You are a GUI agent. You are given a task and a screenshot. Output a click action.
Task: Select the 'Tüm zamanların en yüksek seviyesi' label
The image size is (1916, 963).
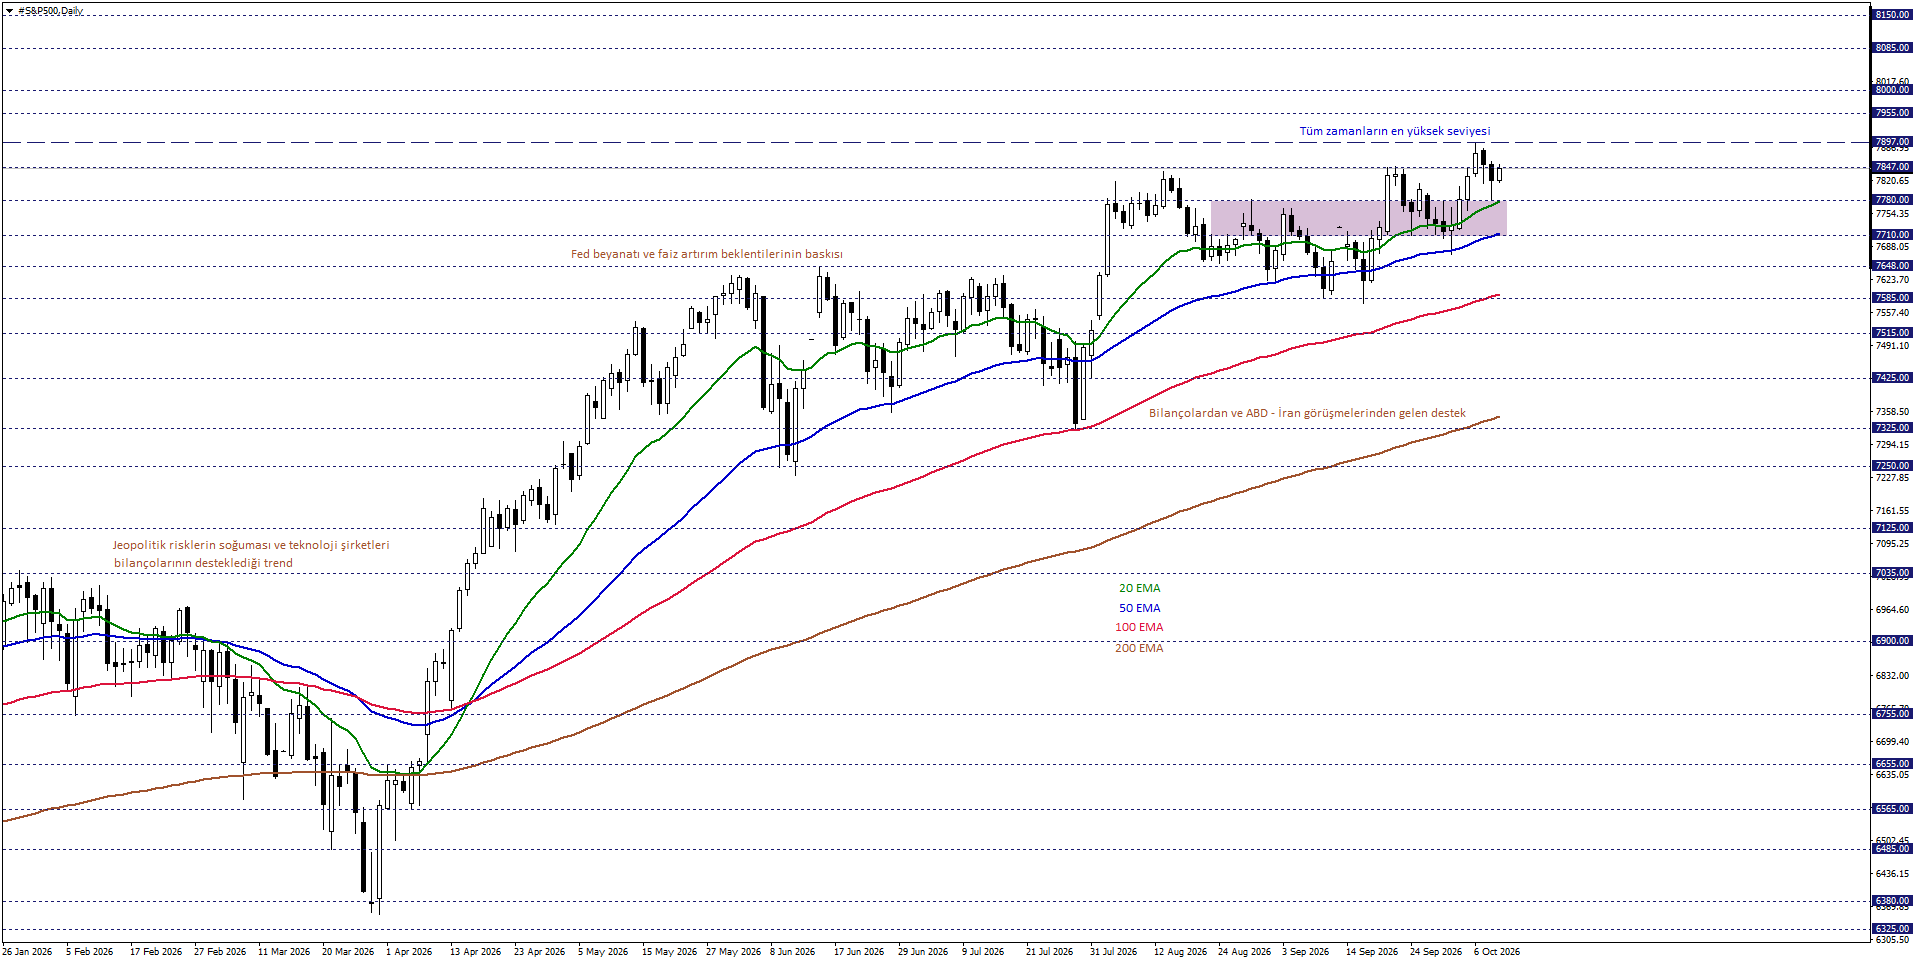pyautogui.click(x=1394, y=131)
